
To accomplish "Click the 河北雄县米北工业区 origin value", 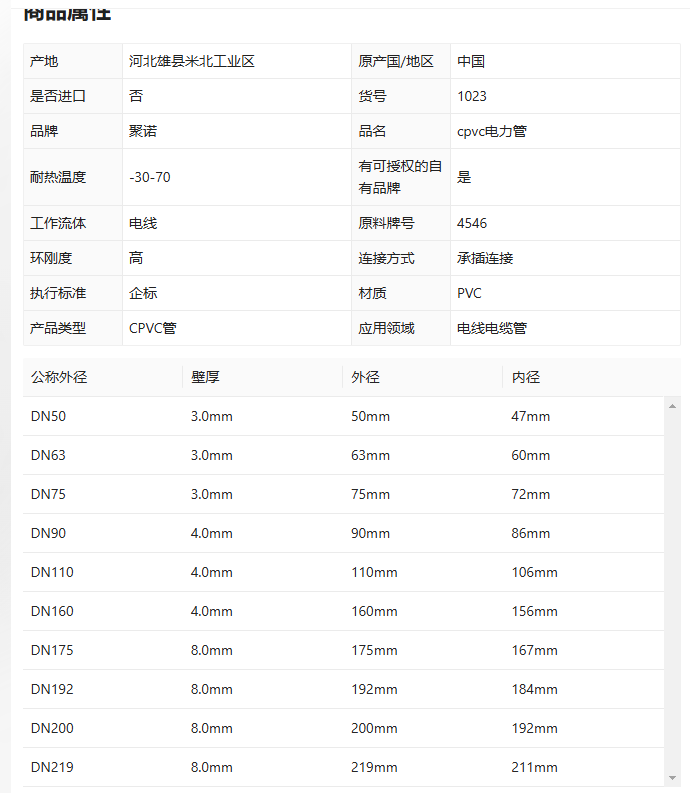I will [x=192, y=61].
